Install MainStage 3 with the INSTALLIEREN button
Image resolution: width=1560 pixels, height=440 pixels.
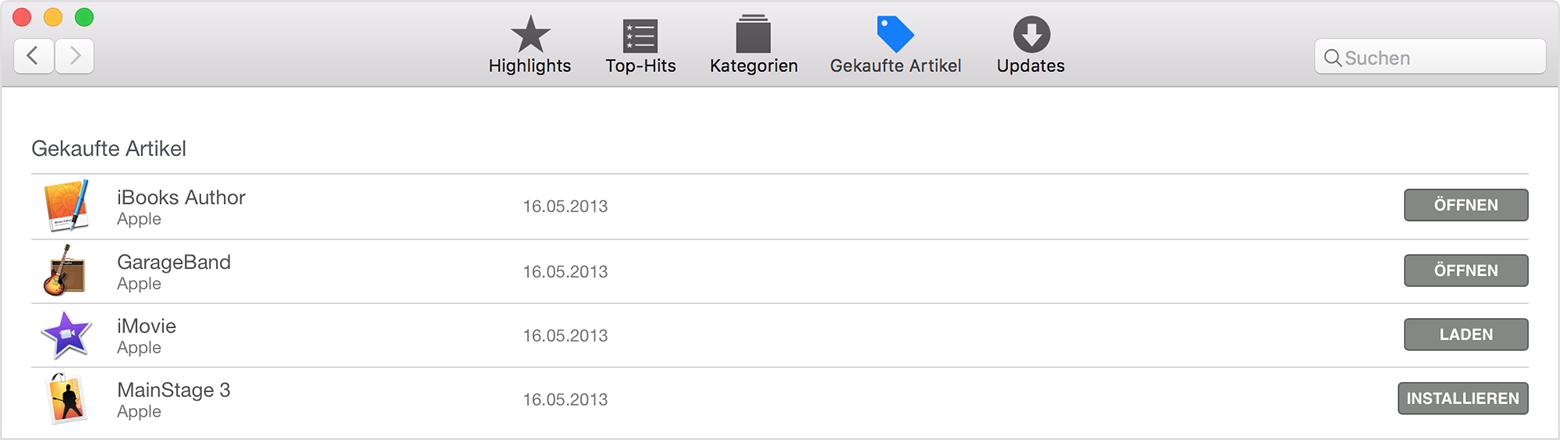pos(1463,398)
